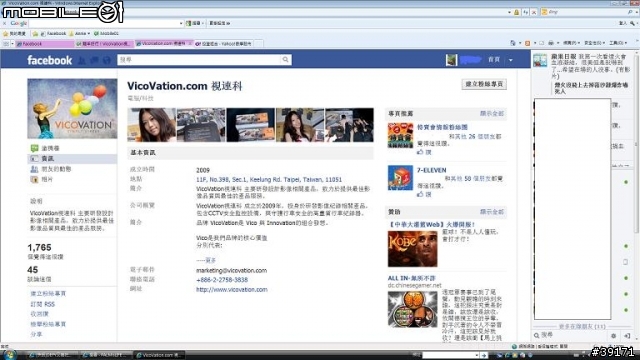This screenshot has height=360, width=640.
Task: Click the hide chat sidebar icon
Action: pyautogui.click(x=627, y=336)
